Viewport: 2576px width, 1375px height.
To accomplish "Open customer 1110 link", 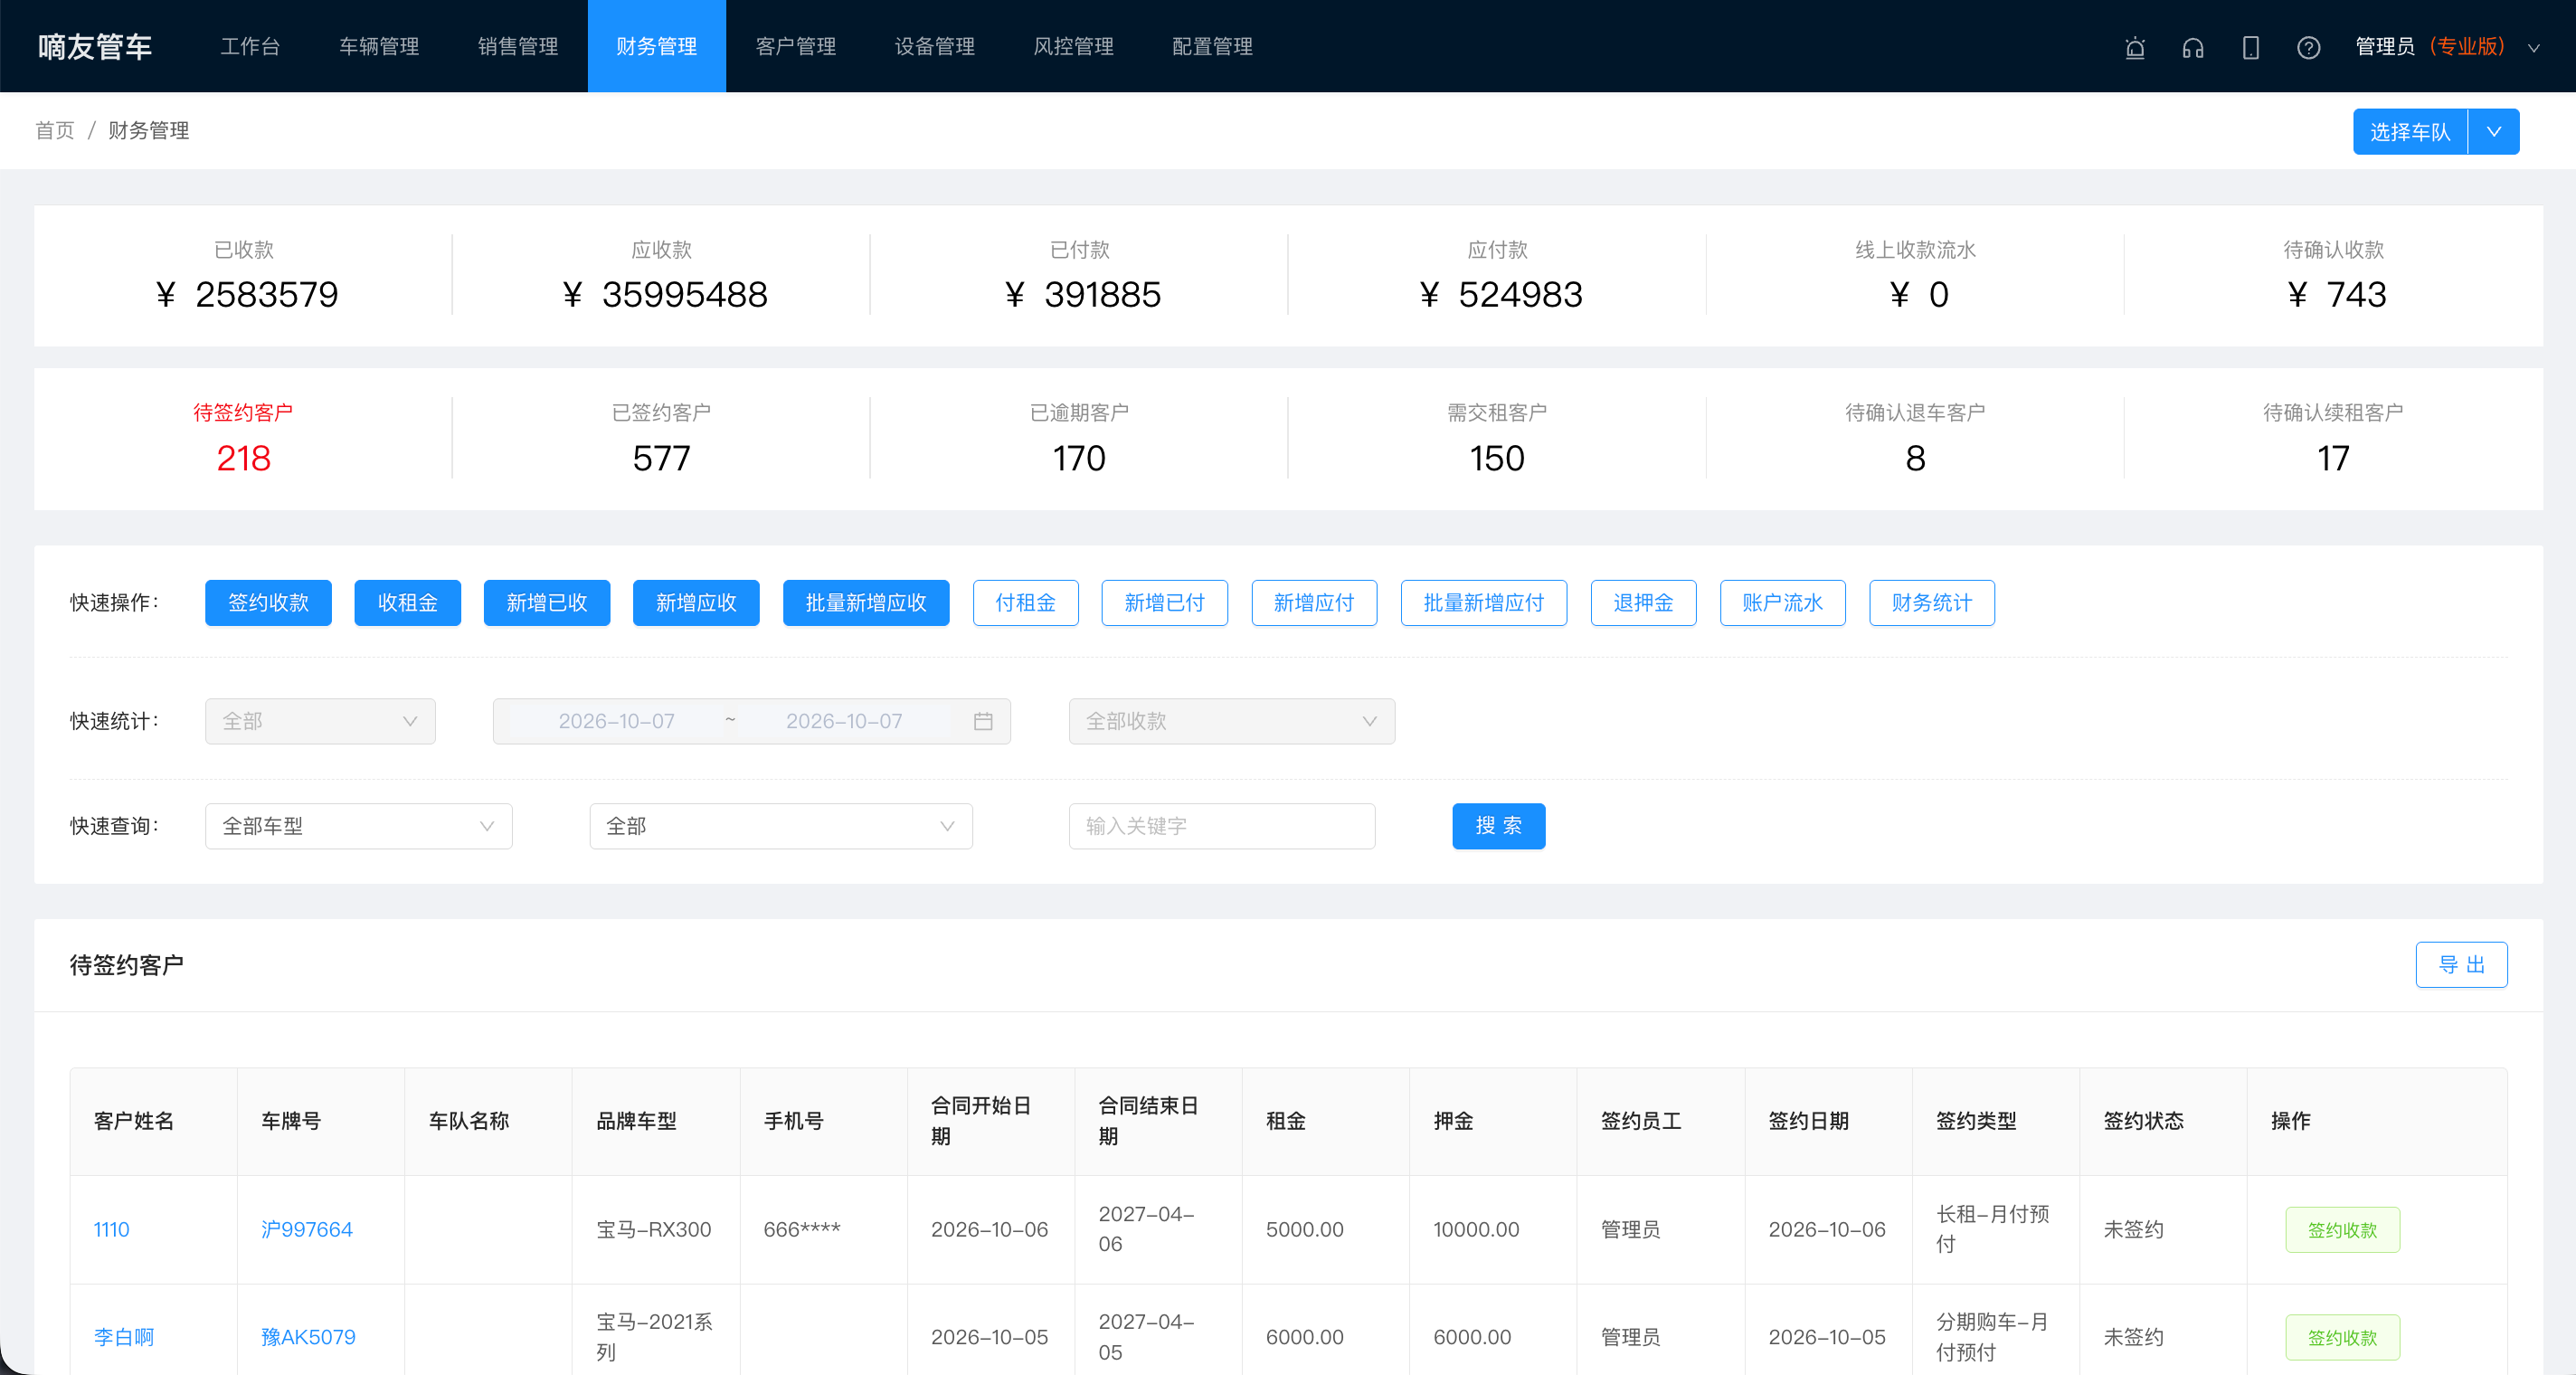I will coord(111,1229).
